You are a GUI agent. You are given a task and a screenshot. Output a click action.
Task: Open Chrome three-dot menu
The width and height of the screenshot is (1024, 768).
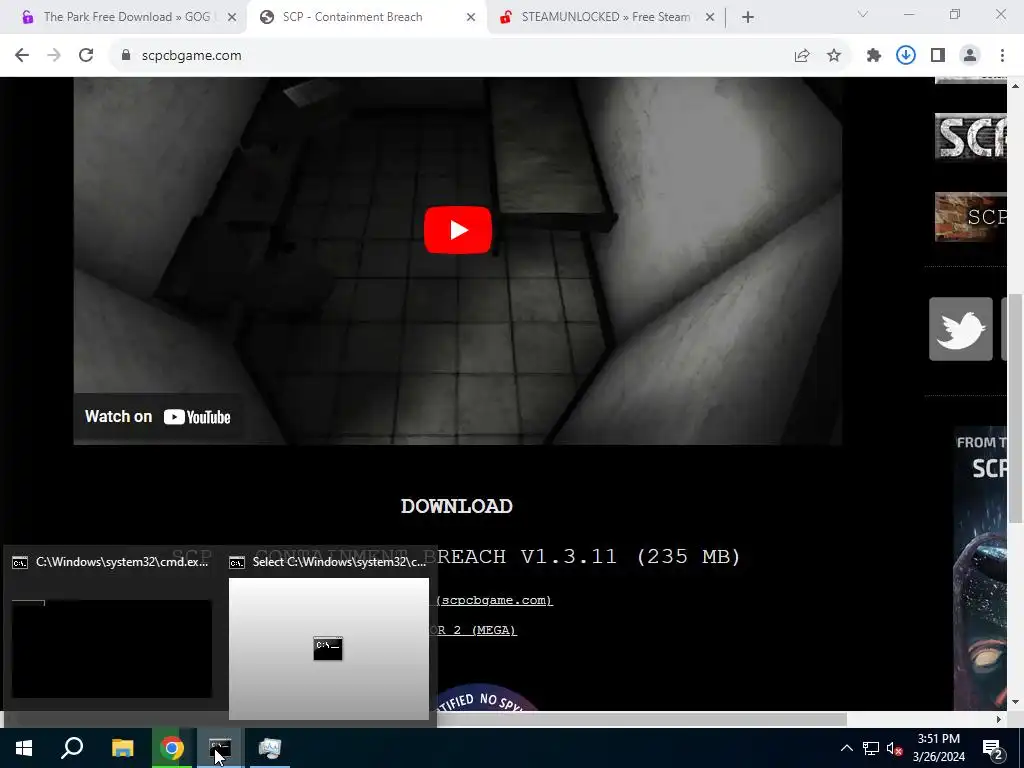[x=1002, y=56]
